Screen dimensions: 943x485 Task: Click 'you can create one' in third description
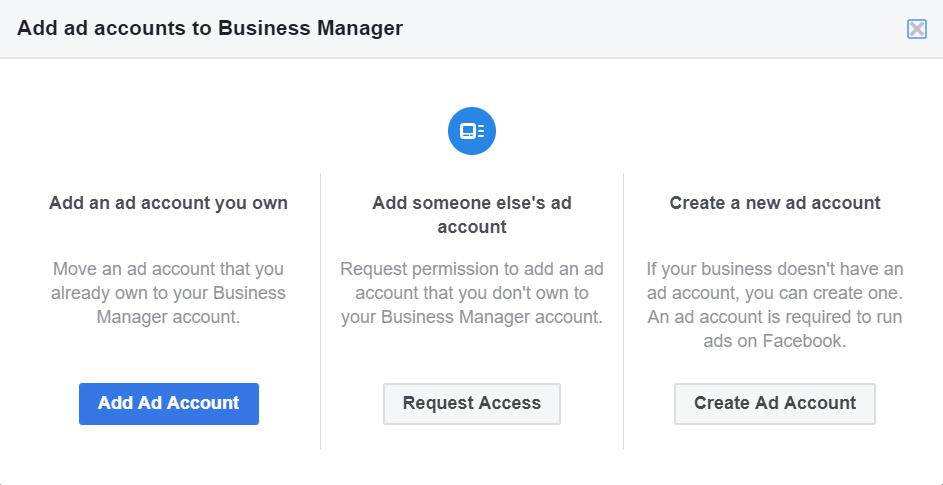tap(833, 293)
